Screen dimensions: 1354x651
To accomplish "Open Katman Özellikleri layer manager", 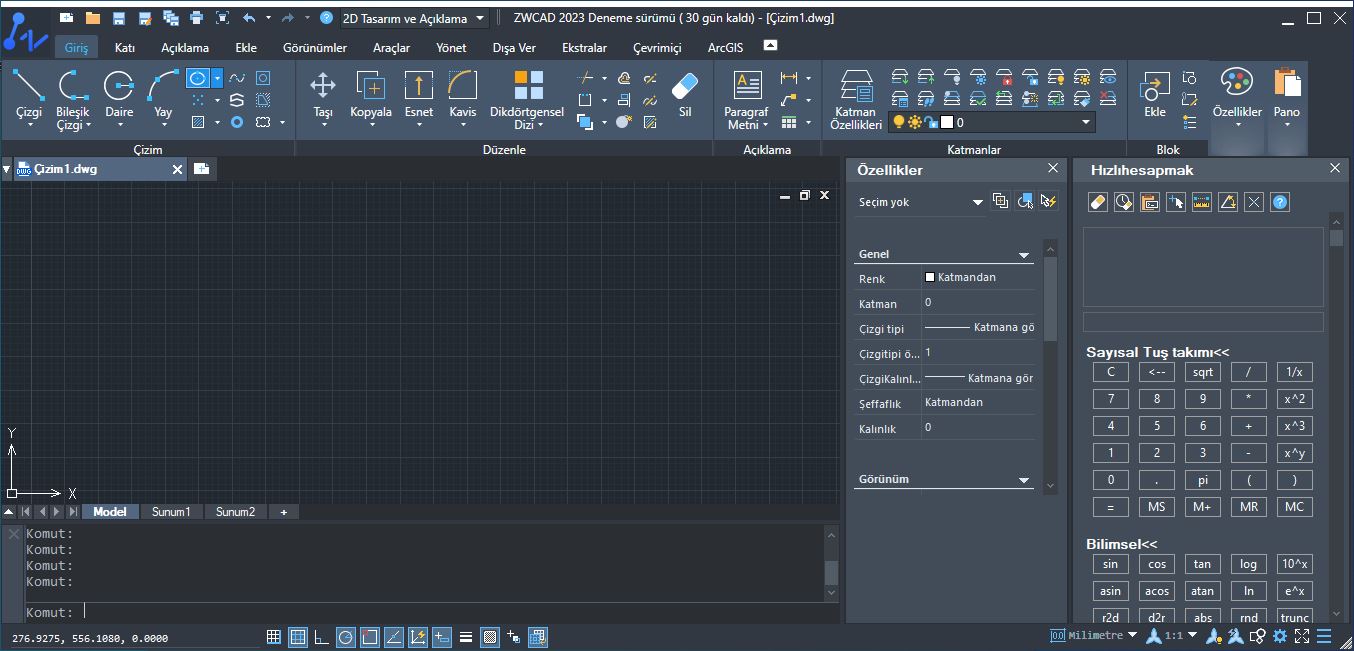I will pyautogui.click(x=856, y=98).
